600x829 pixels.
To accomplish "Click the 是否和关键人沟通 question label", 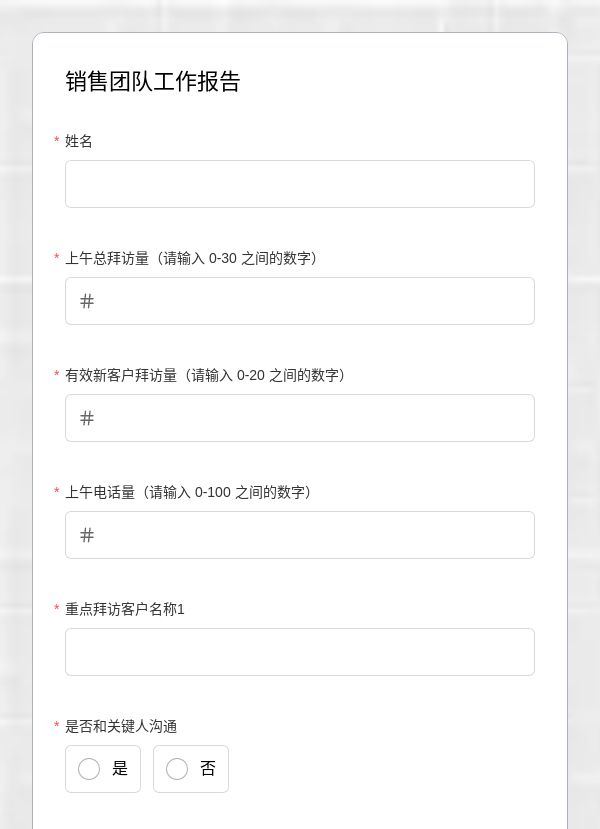I will point(121,726).
